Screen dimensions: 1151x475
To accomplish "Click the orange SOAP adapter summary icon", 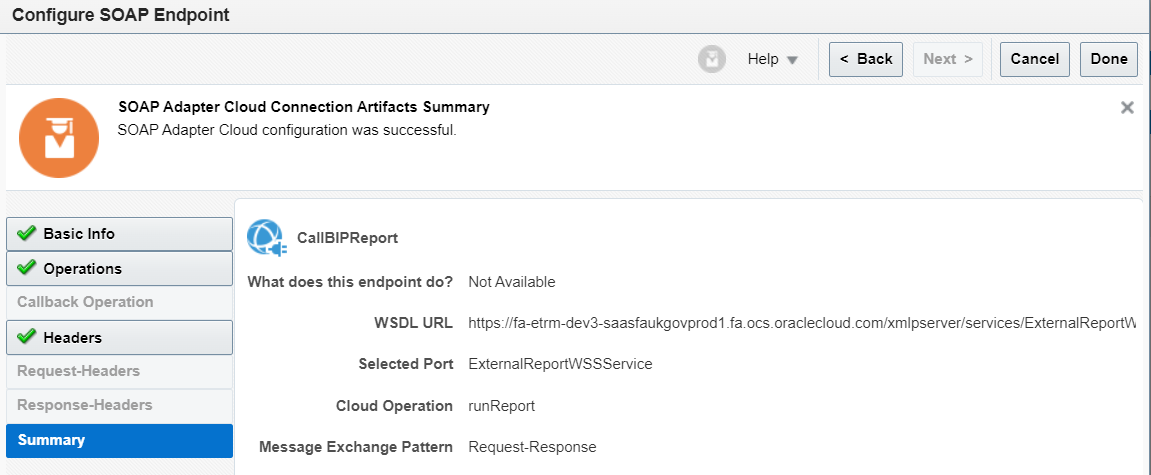I will [x=59, y=138].
